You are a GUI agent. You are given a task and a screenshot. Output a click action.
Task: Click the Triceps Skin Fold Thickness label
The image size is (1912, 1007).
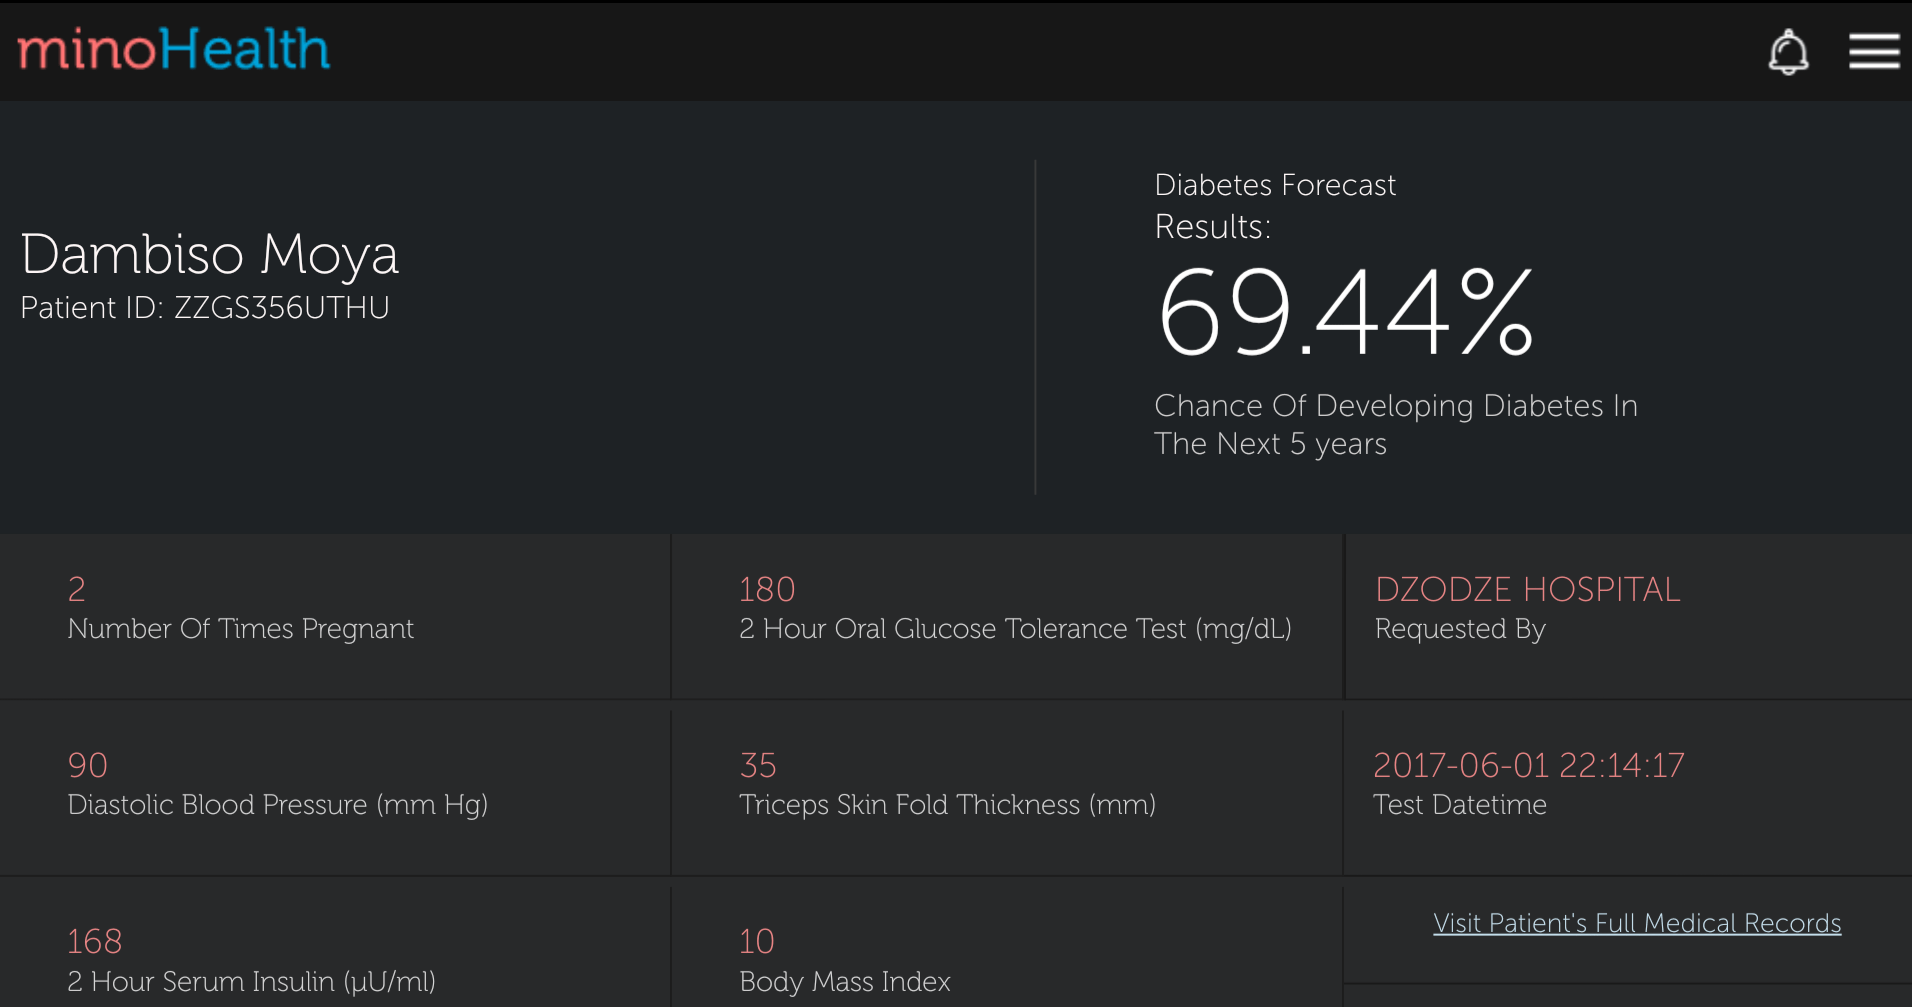(947, 805)
